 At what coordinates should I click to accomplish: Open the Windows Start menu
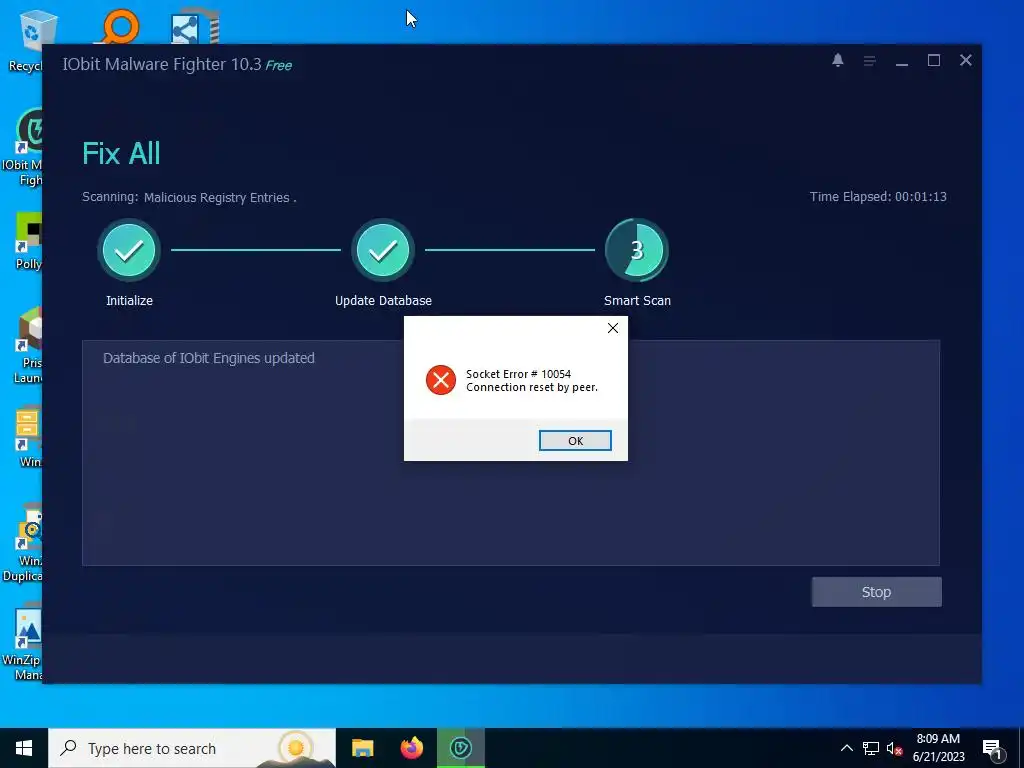click(x=24, y=748)
